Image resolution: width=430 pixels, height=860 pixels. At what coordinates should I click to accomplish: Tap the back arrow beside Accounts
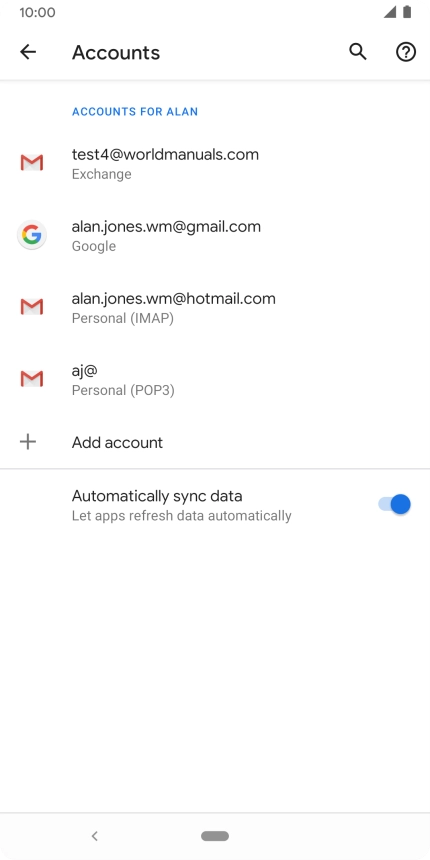(x=28, y=52)
